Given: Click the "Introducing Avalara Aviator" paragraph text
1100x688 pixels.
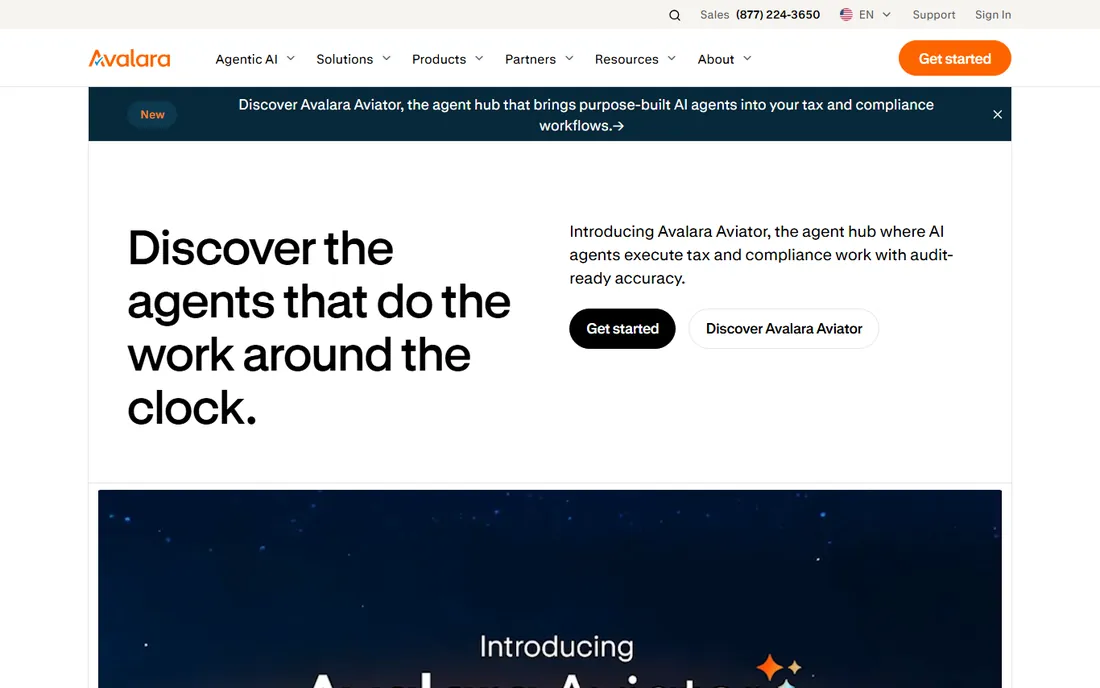Looking at the screenshot, I should [x=761, y=255].
